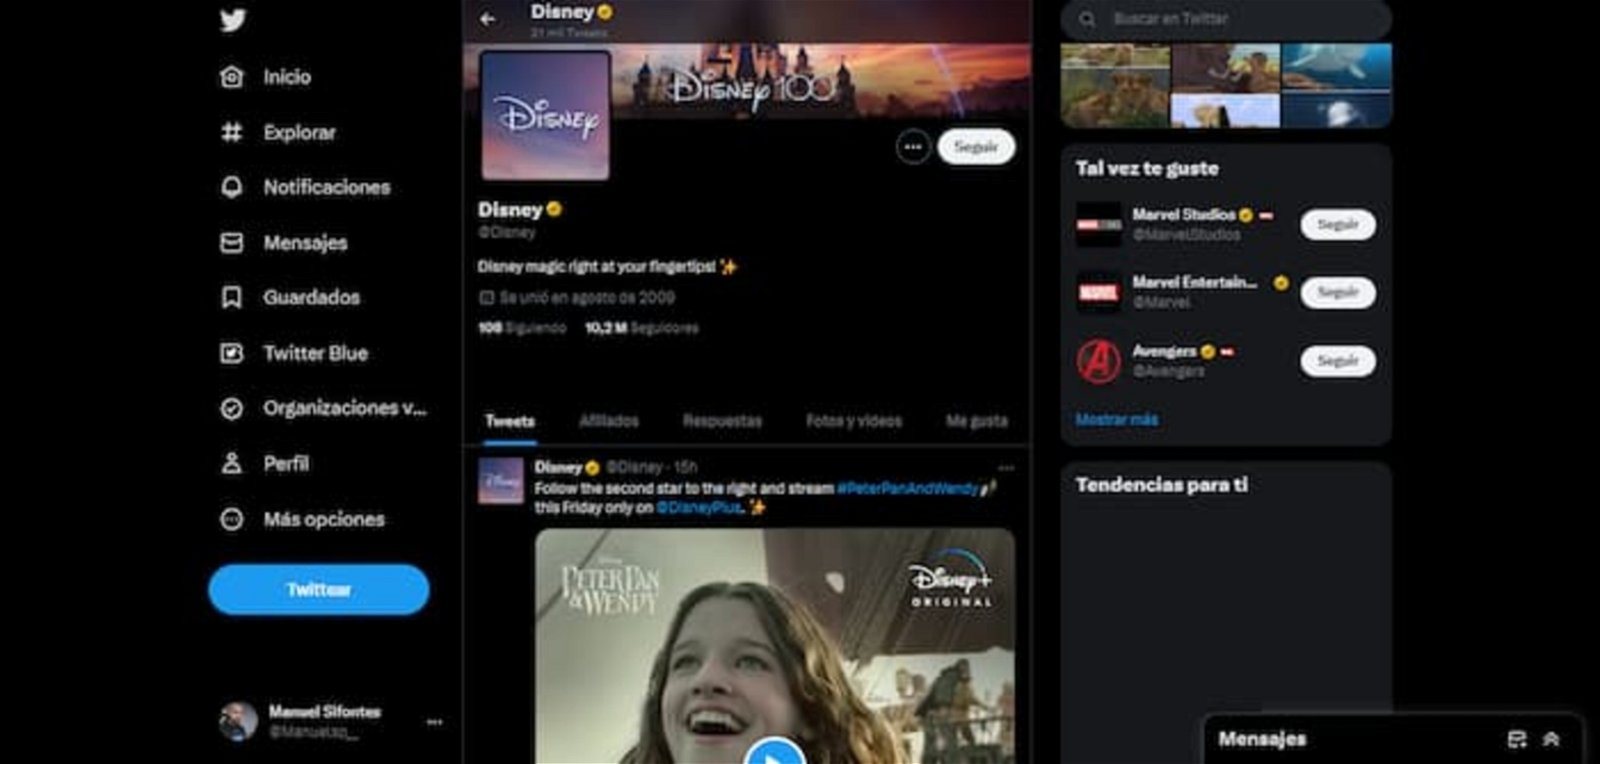Click the 10,2 M Seguidores count

coord(642,328)
